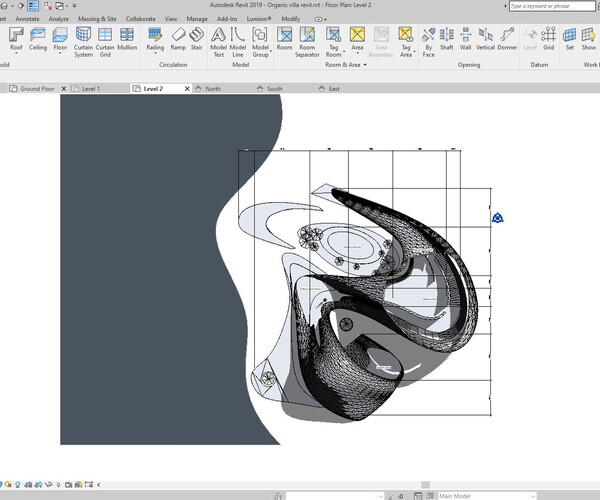Close the Level 2 view tab
The height and width of the screenshot is (500, 600).
pyautogui.click(x=186, y=89)
